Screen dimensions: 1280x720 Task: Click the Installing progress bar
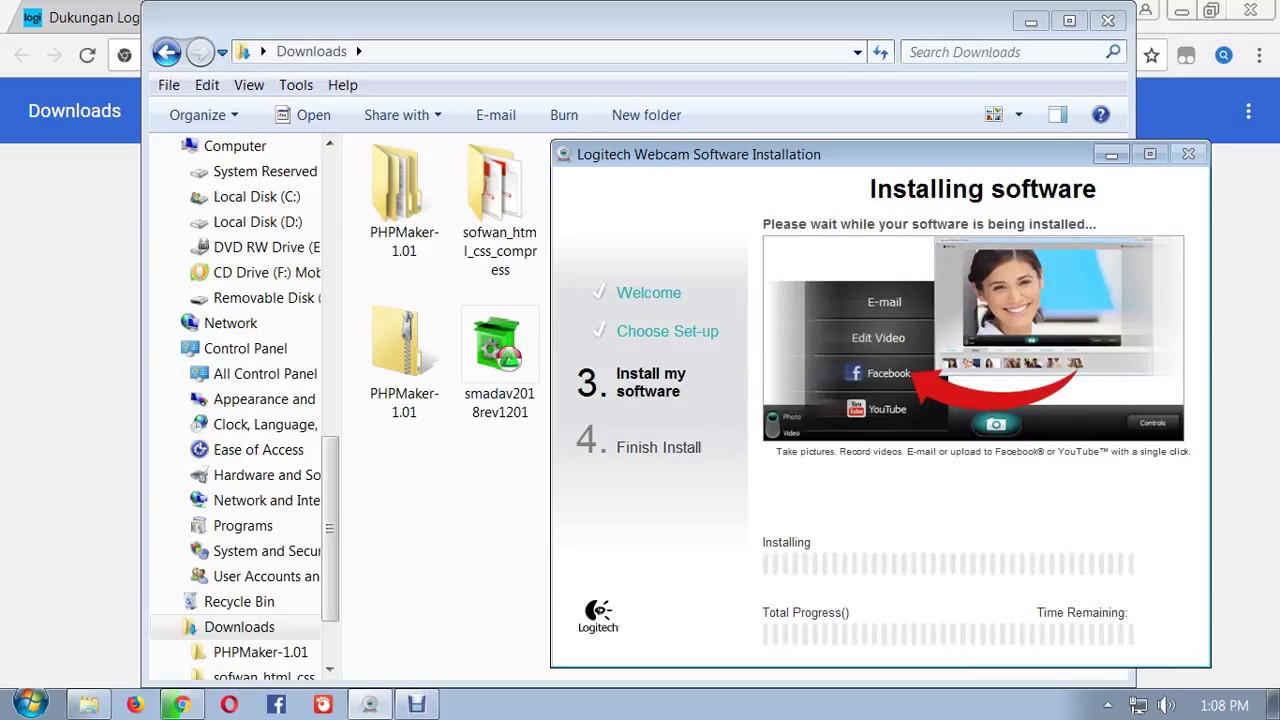click(x=947, y=565)
